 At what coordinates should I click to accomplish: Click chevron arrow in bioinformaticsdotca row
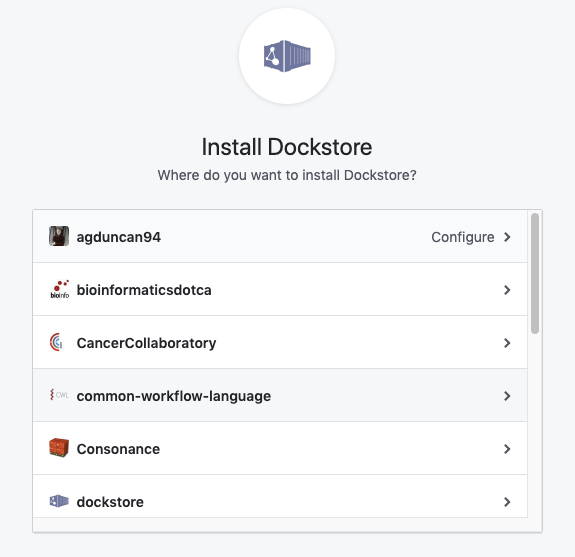point(507,290)
